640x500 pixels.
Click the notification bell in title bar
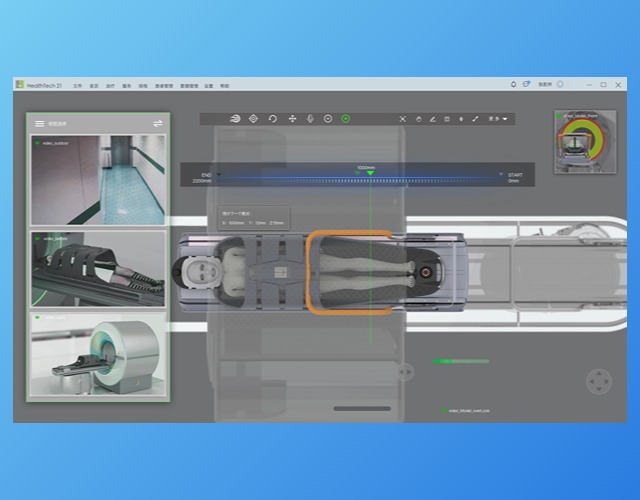[x=514, y=85]
